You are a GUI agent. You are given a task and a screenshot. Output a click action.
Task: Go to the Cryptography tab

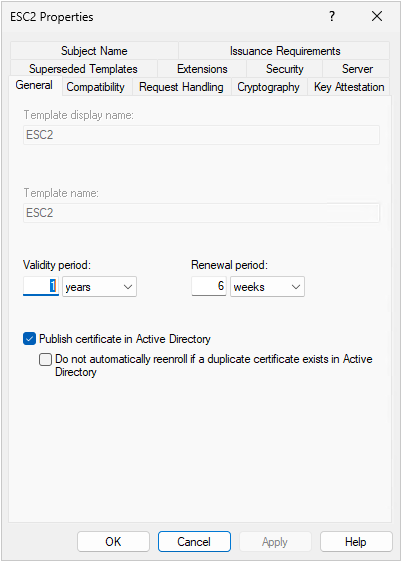click(x=269, y=87)
